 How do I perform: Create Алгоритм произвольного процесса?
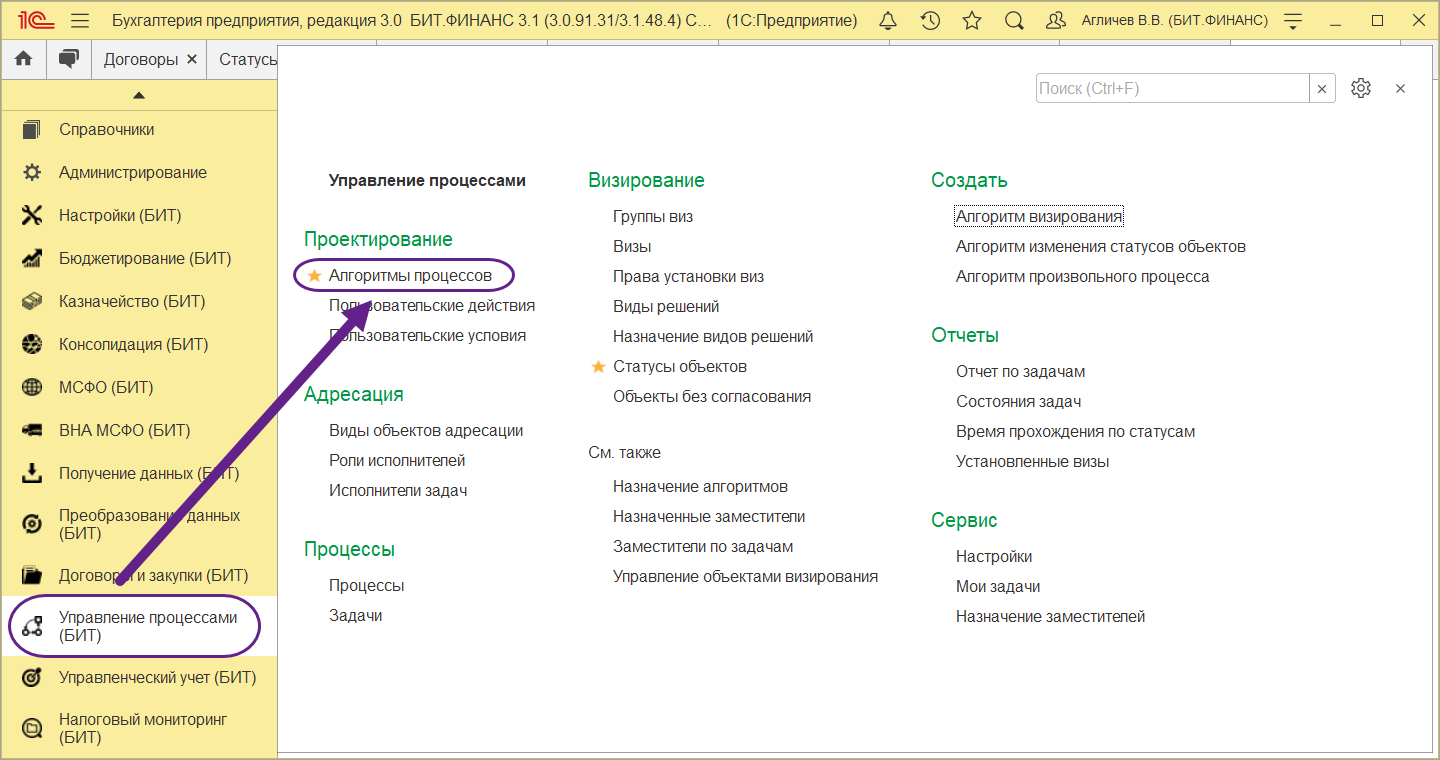click(1083, 277)
